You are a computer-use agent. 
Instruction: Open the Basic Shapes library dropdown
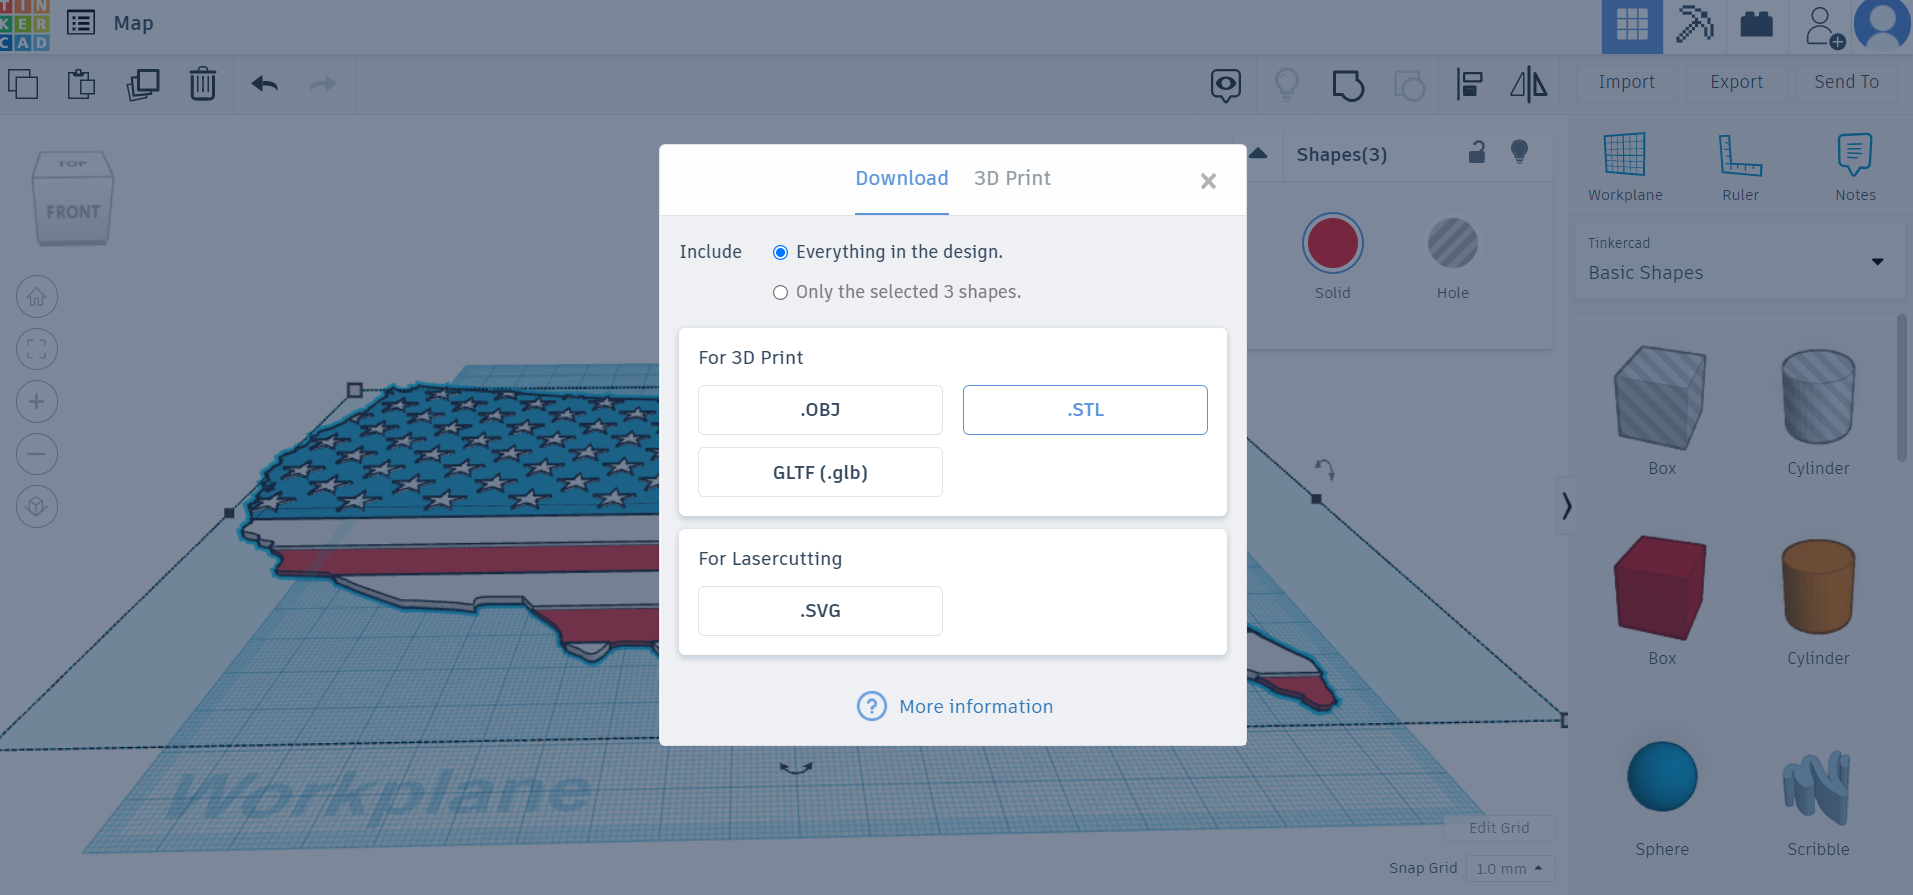point(1741,261)
